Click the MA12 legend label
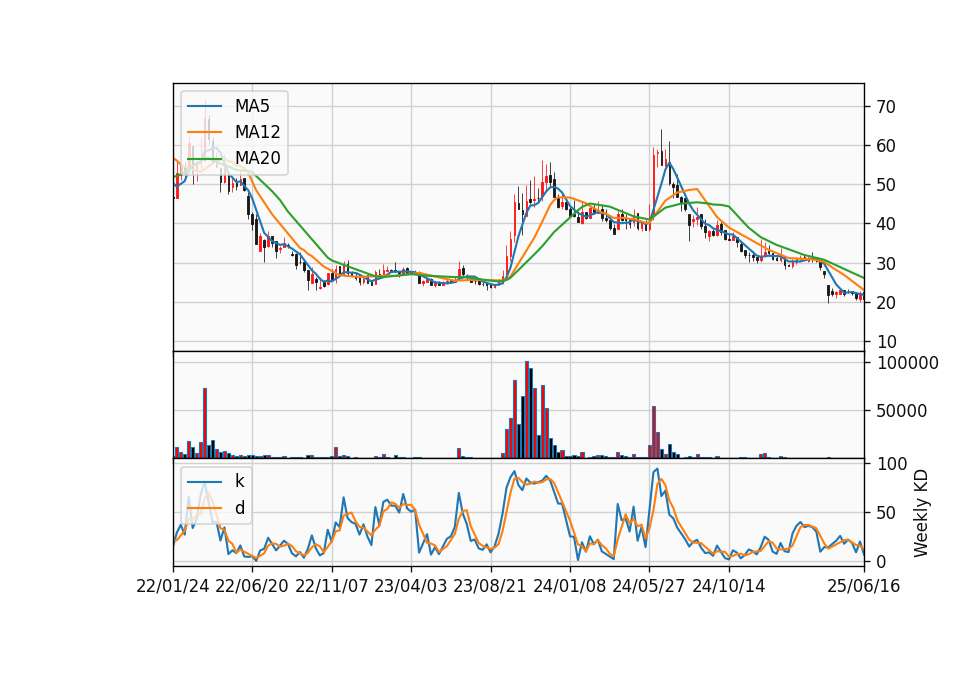 257,132
